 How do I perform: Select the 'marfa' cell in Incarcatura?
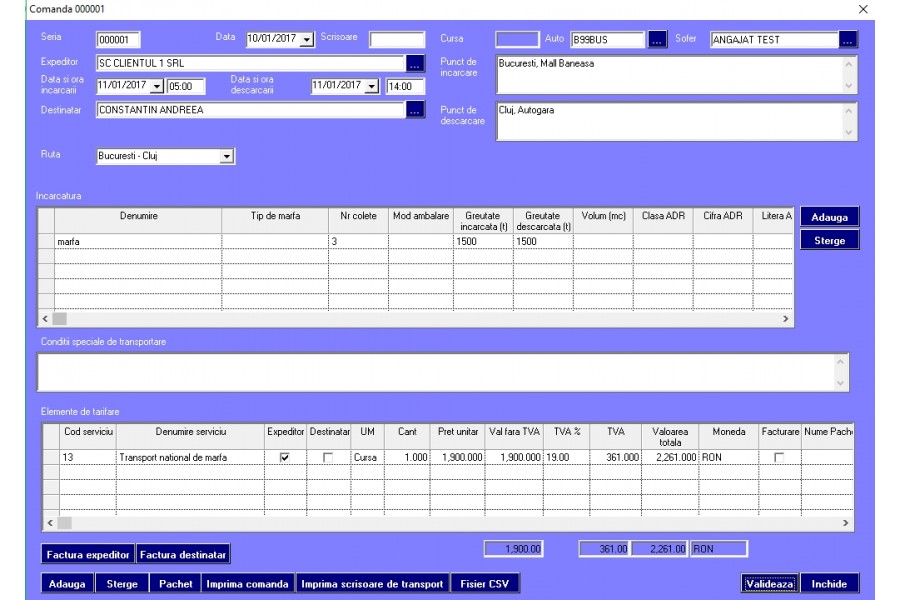tap(138, 242)
